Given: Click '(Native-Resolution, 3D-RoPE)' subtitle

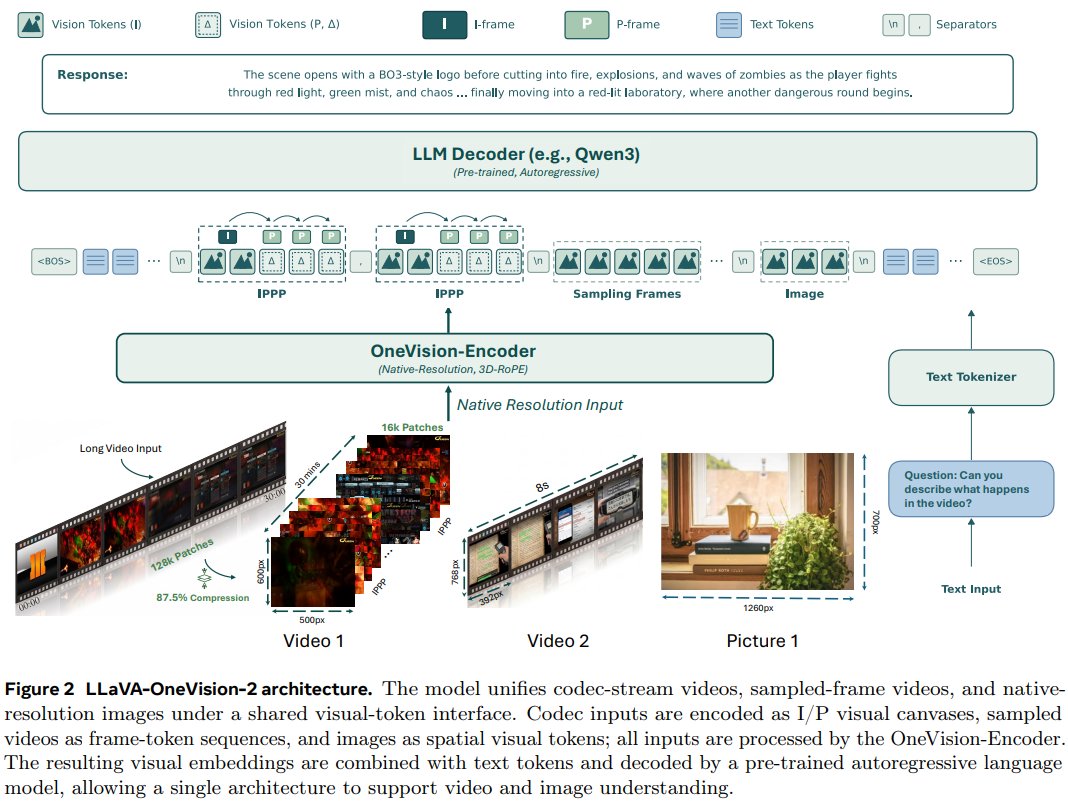Looking at the screenshot, I should click(x=453, y=369).
